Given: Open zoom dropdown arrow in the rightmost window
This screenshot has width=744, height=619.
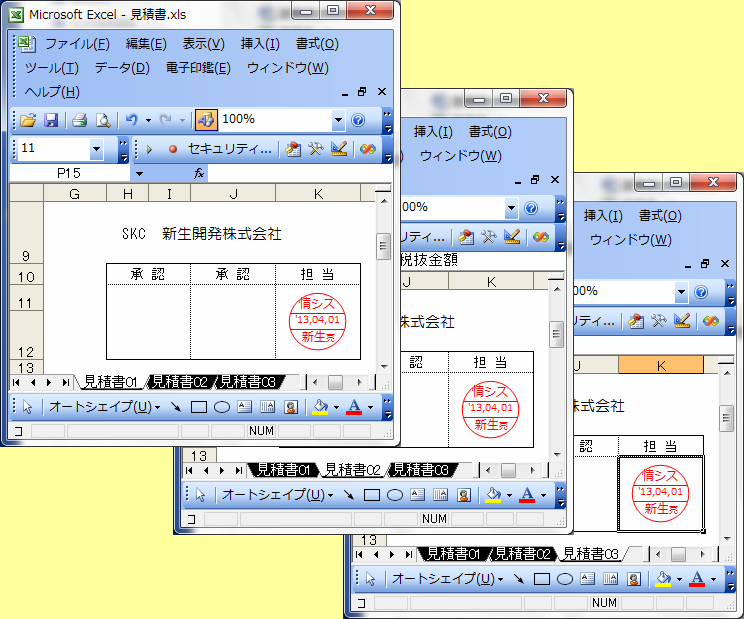Looking at the screenshot, I should point(681,292).
